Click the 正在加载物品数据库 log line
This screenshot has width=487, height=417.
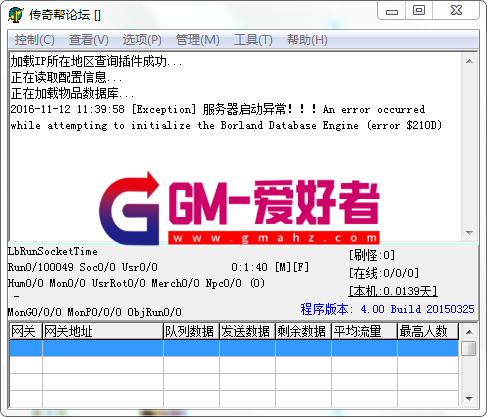(73, 94)
